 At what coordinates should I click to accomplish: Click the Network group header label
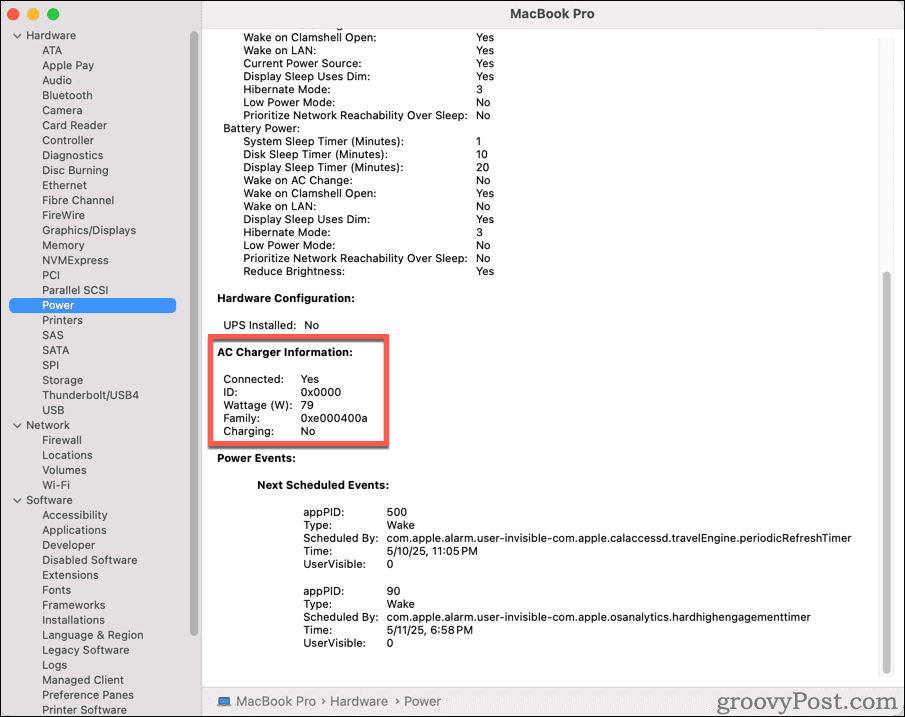(x=48, y=425)
